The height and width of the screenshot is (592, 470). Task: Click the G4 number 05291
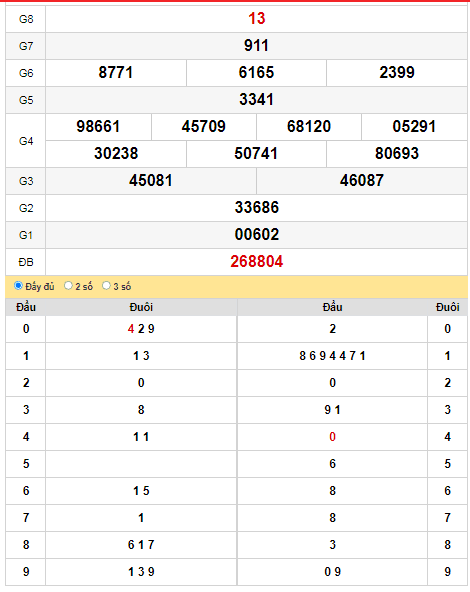[x=414, y=126]
